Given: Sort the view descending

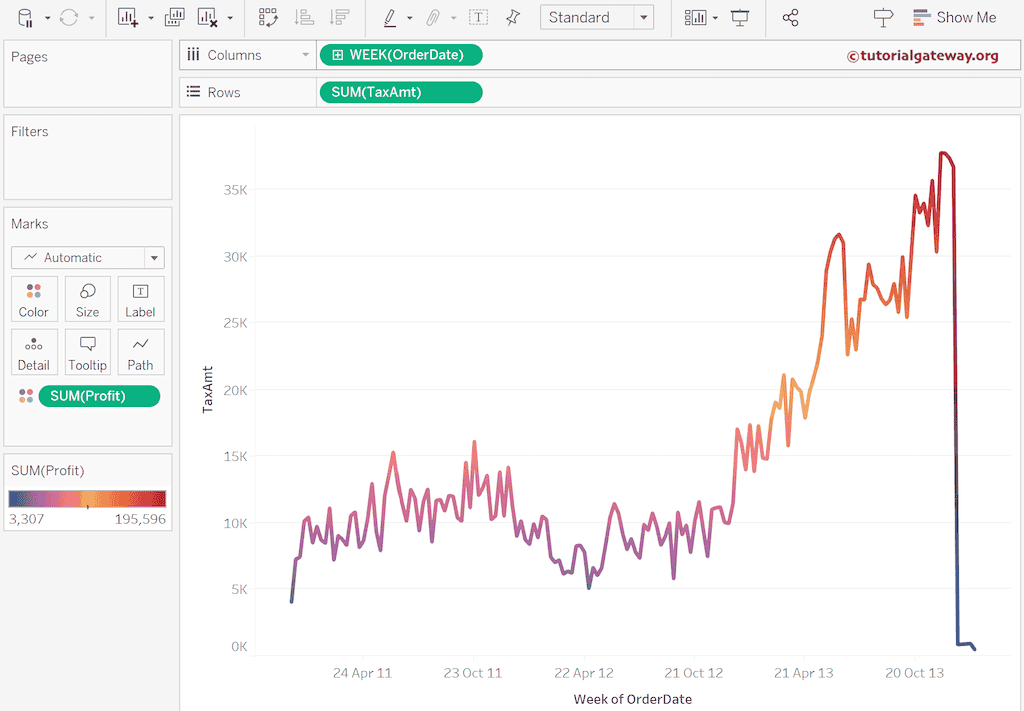Looking at the screenshot, I should coord(338,17).
